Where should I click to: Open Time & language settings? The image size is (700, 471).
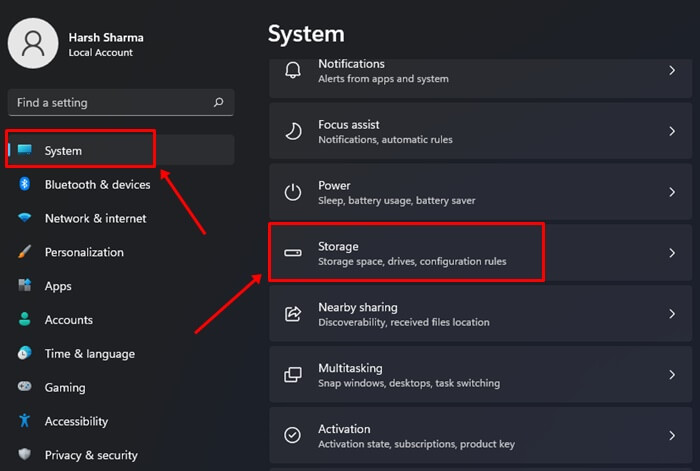tap(89, 353)
